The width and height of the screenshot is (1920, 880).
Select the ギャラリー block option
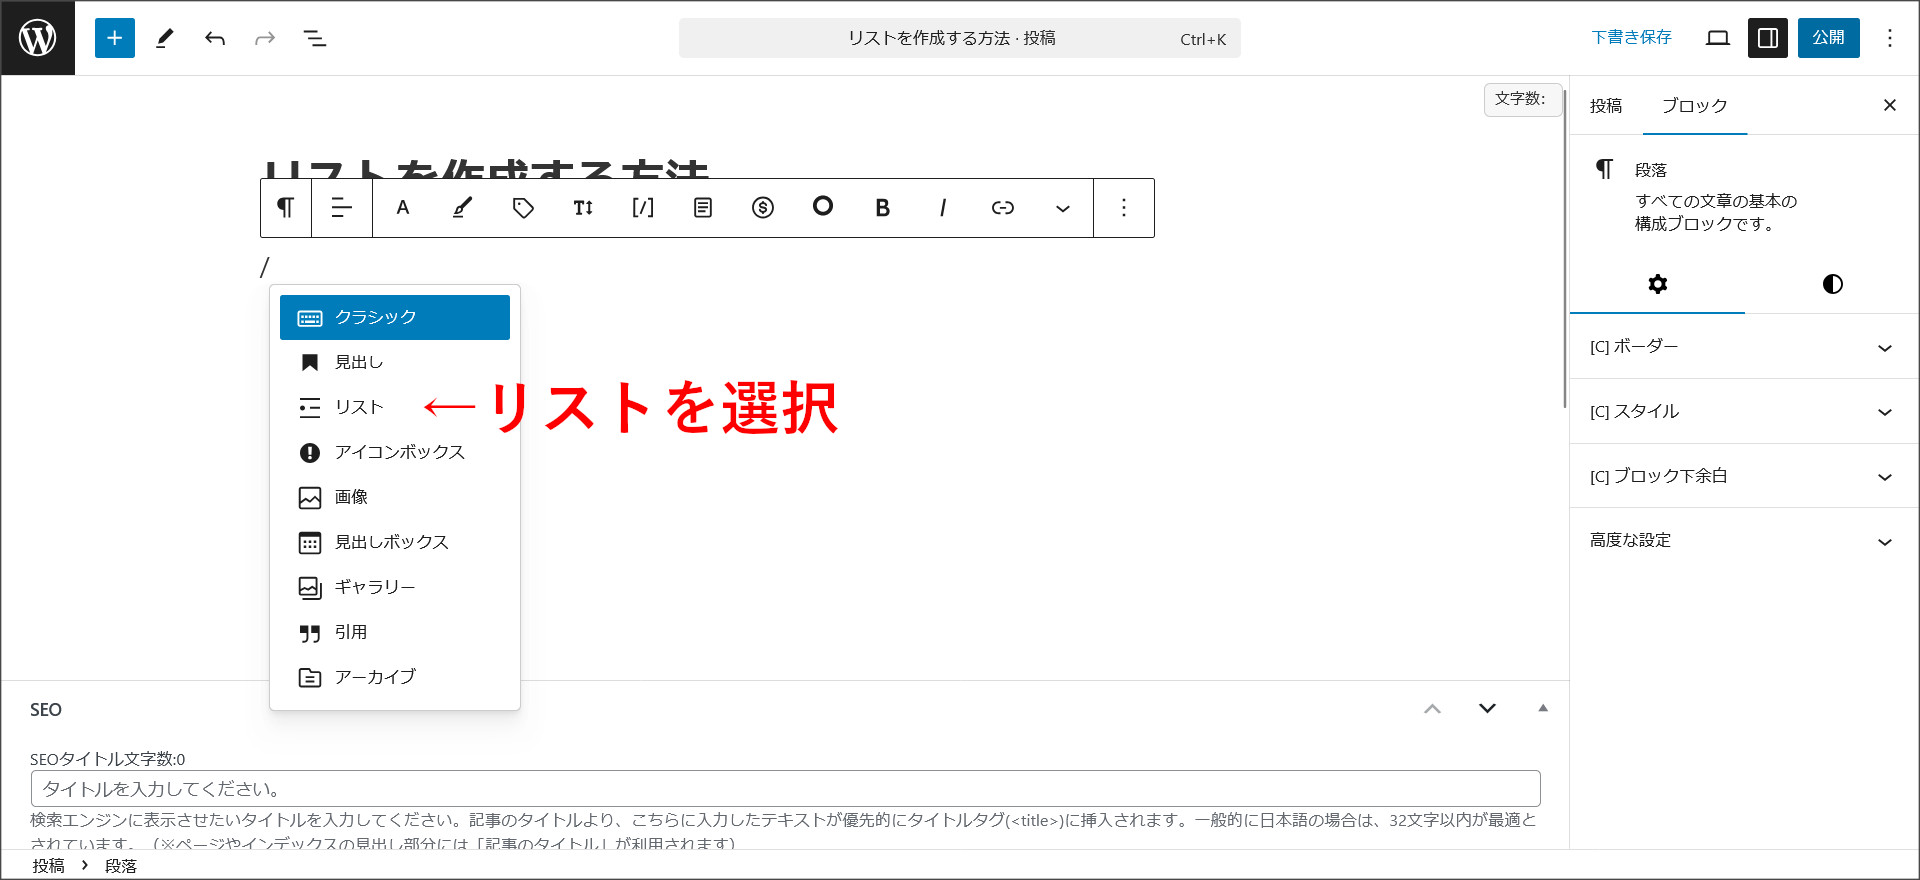395,587
